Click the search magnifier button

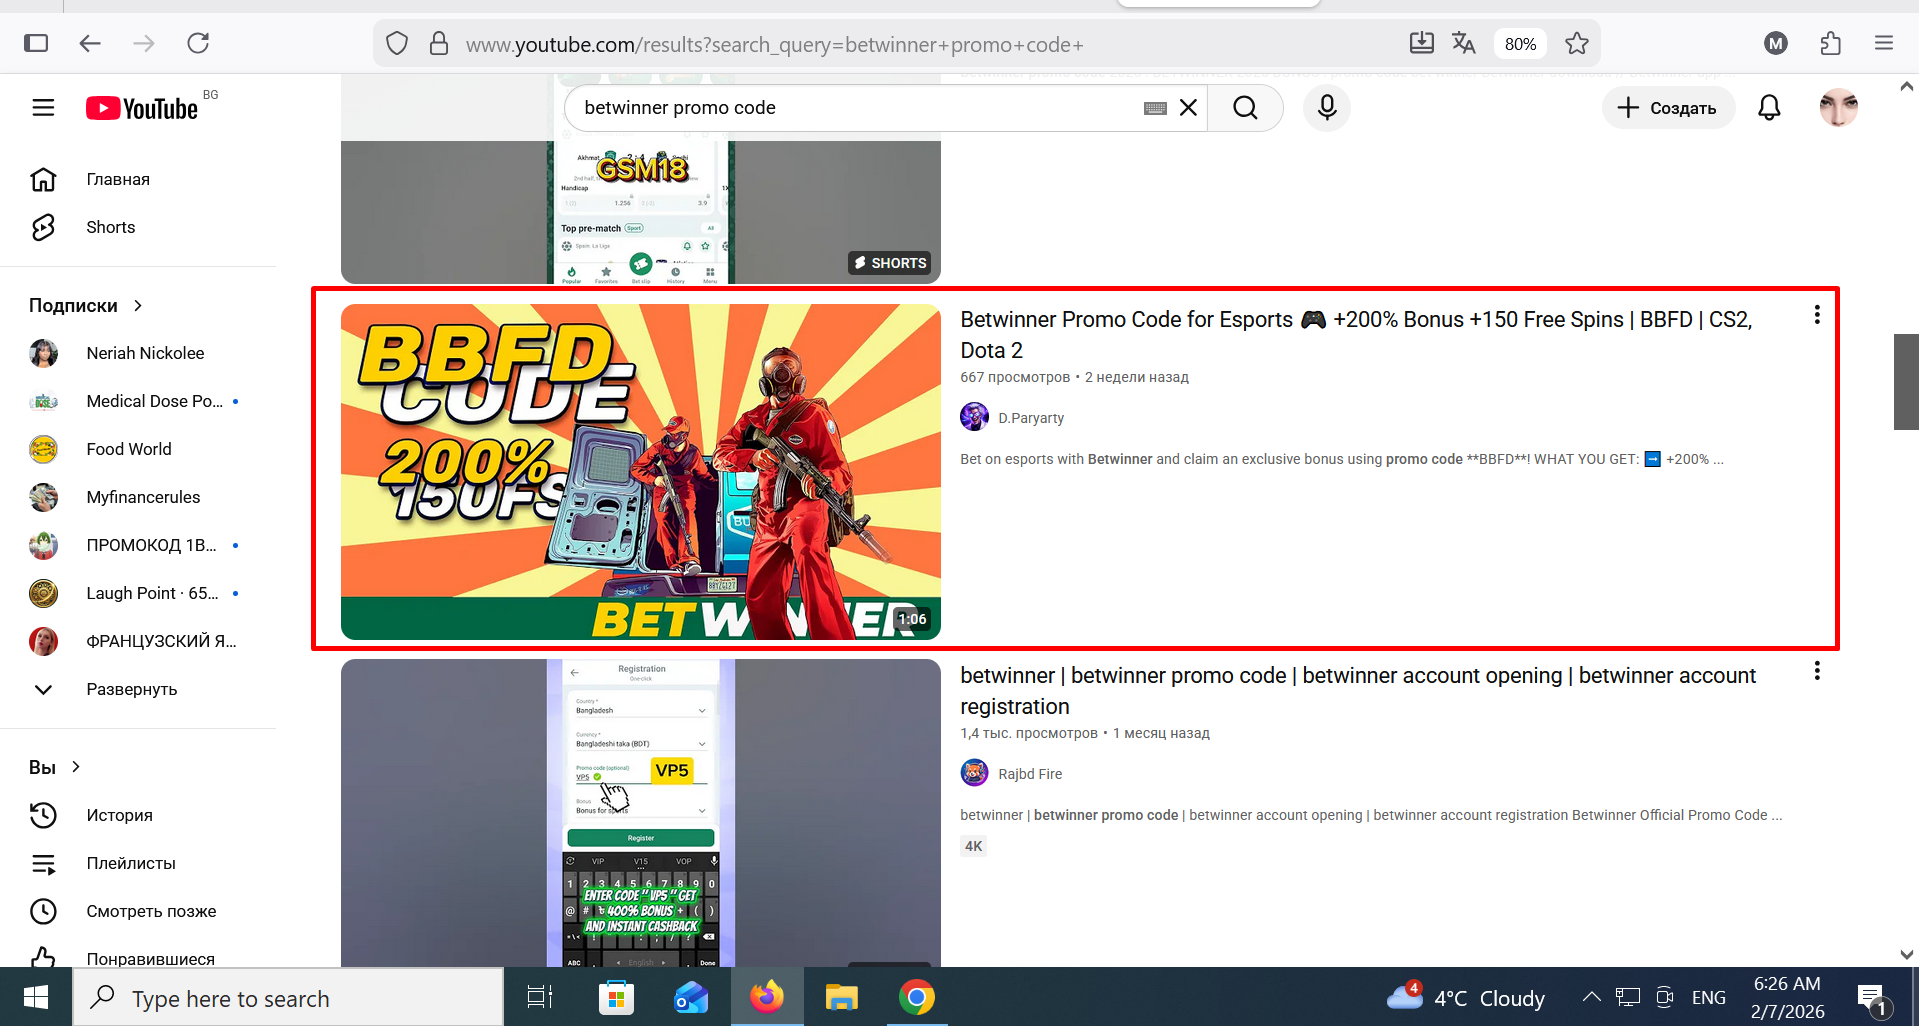click(1245, 108)
